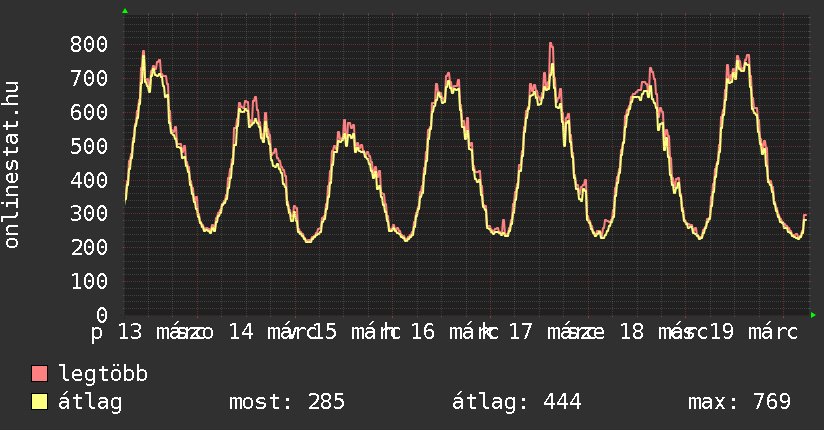Click the yellow átlag legend swatch
Viewport: 824px width, 430px height.
[x=40, y=402]
